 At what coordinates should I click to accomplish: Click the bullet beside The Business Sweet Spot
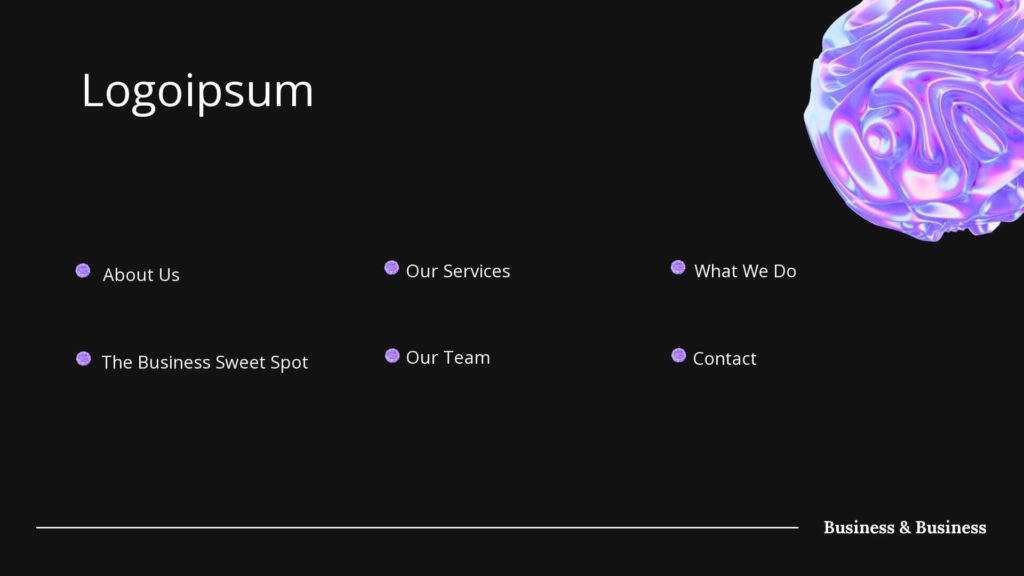click(x=84, y=359)
